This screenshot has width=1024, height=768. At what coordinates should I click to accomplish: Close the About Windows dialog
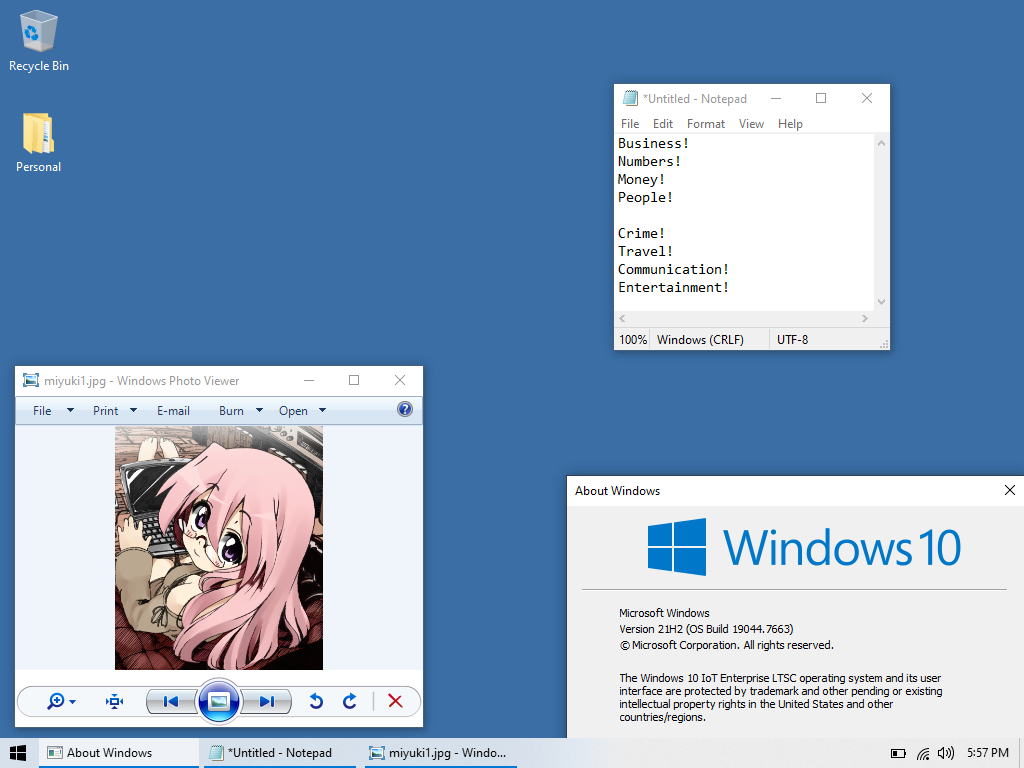(x=1010, y=490)
